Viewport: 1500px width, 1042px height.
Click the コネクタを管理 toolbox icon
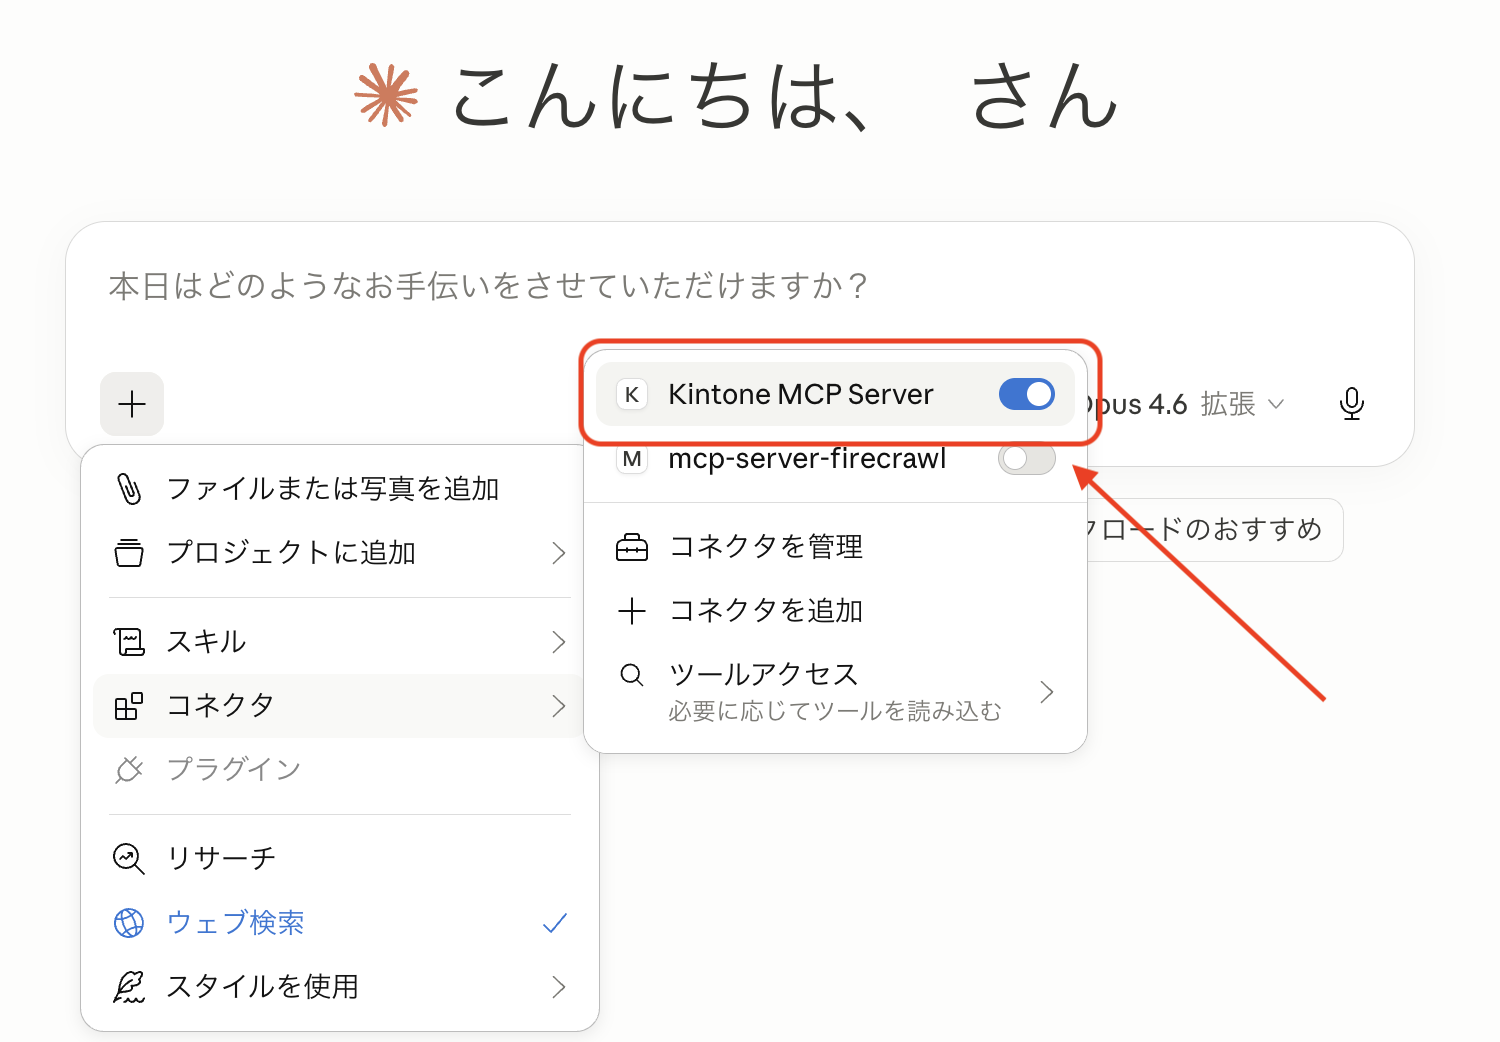tap(632, 548)
